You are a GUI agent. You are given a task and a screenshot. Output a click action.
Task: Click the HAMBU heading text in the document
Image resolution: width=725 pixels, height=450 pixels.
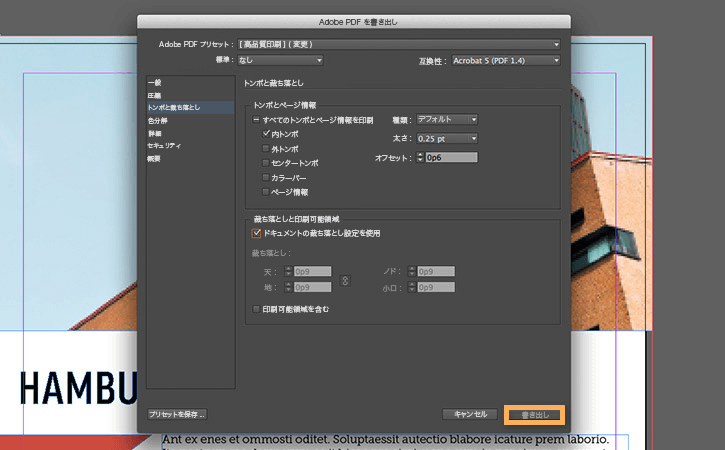tap(79, 388)
